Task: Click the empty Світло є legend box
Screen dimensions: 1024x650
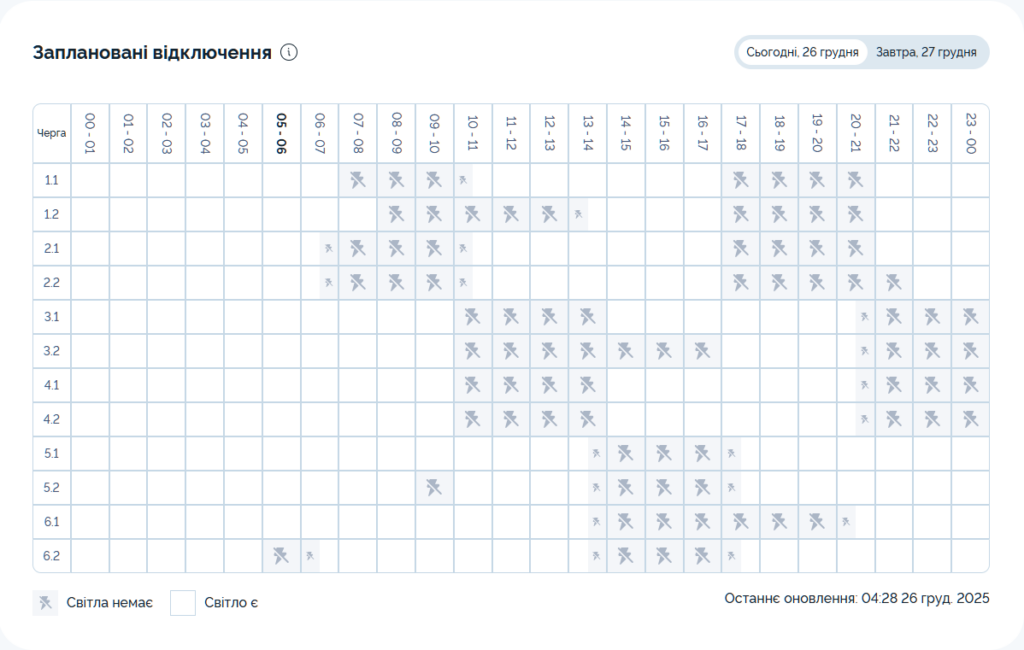Action: point(182,603)
